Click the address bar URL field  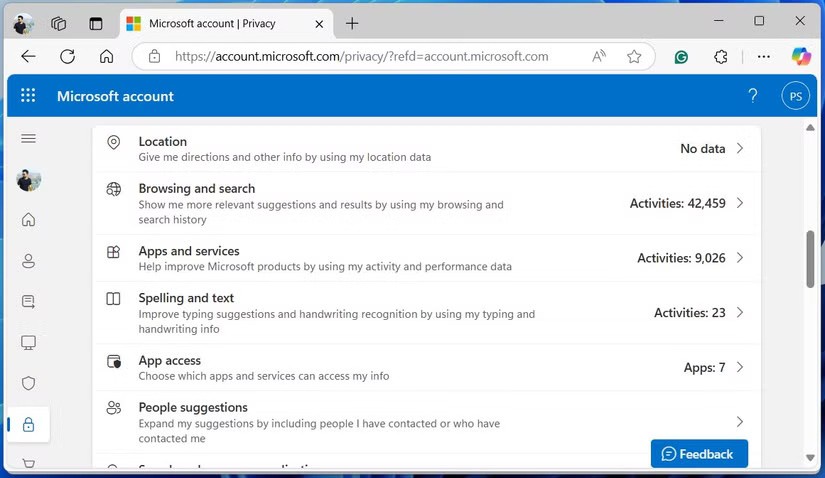pos(360,57)
